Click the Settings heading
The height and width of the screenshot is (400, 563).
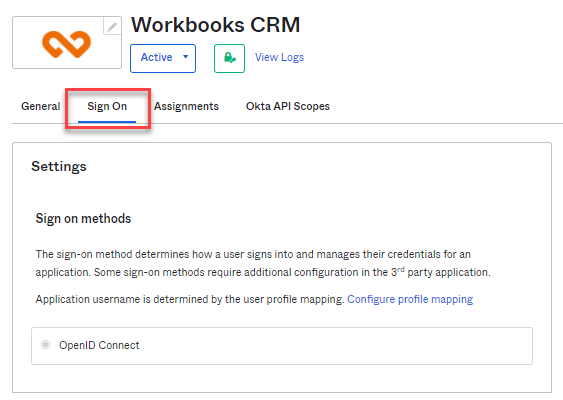[x=59, y=167]
